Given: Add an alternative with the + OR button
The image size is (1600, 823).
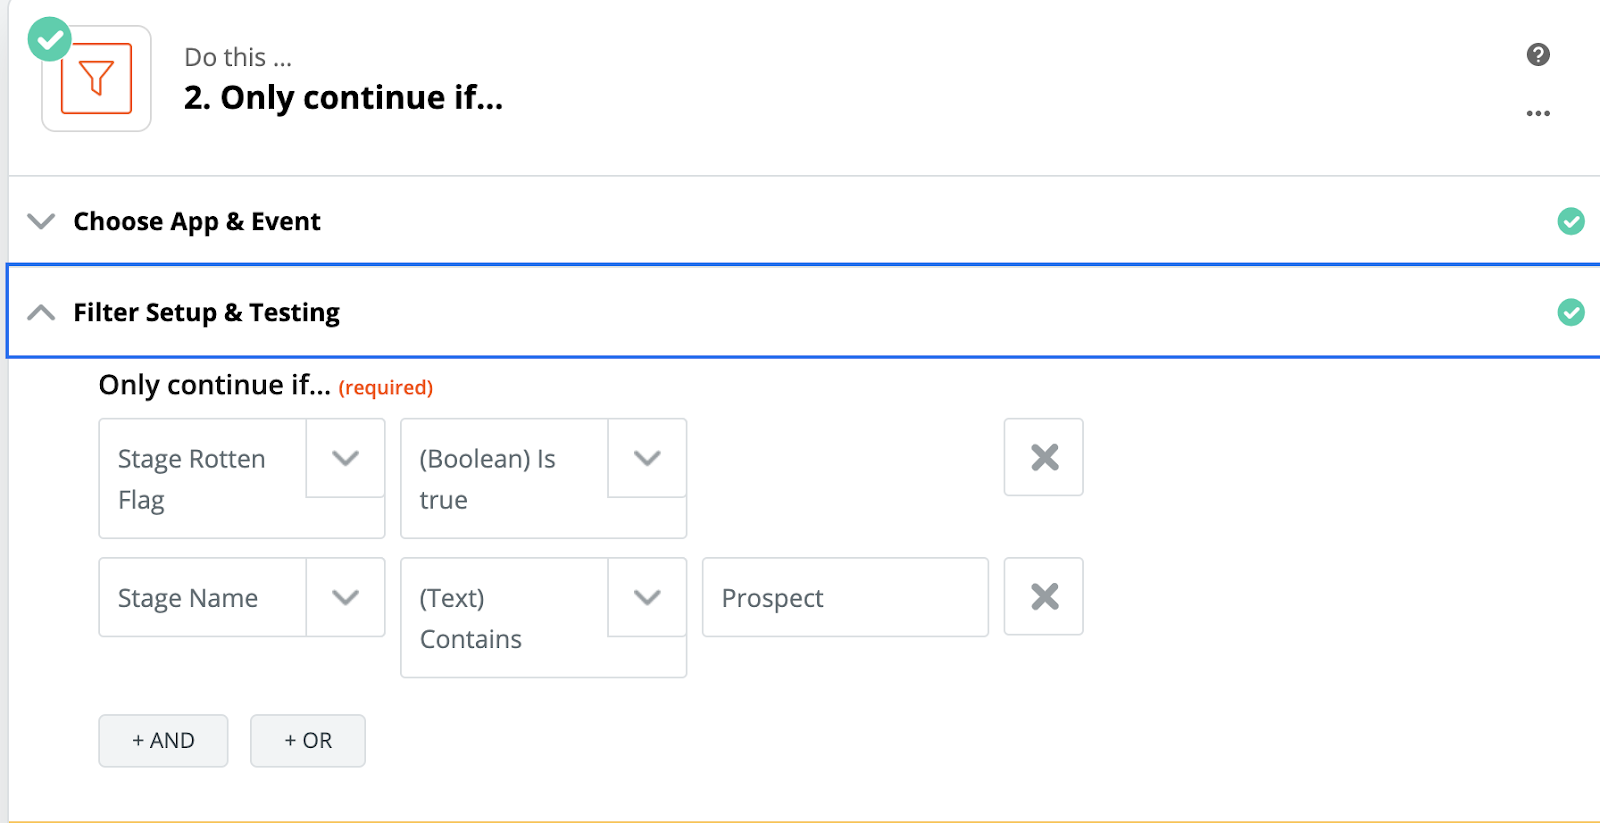Looking at the screenshot, I should (x=308, y=741).
